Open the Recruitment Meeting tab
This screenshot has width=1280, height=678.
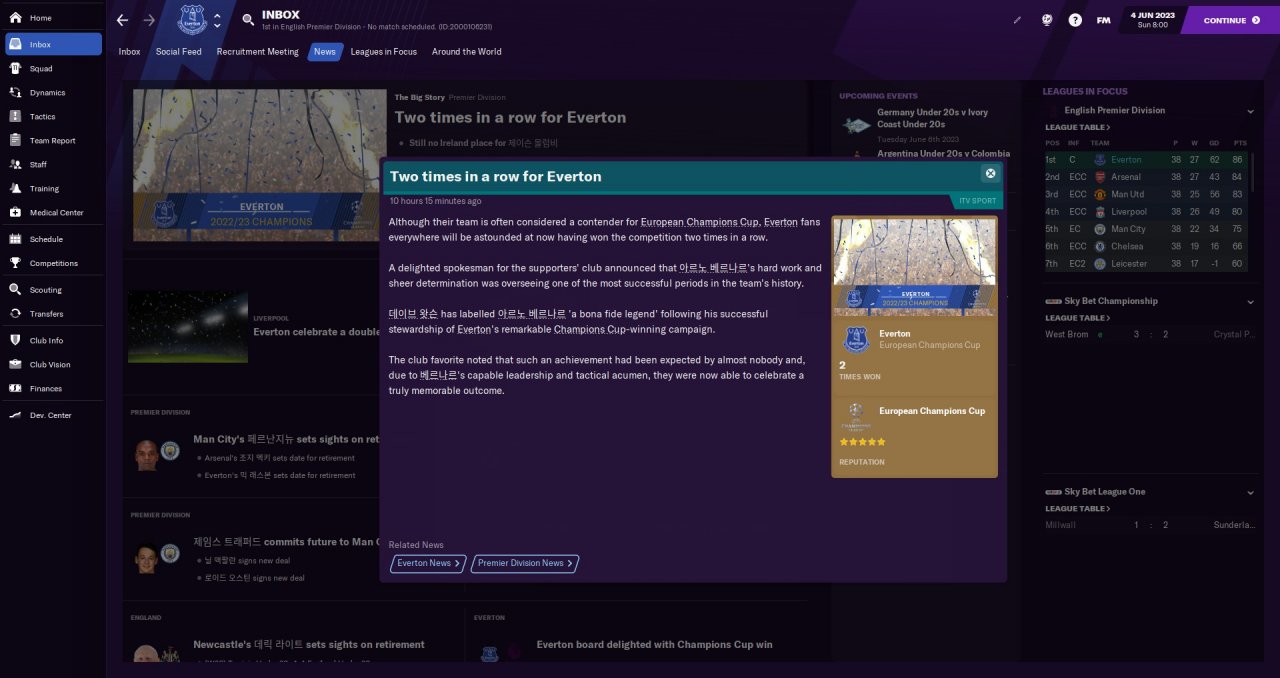tap(257, 52)
